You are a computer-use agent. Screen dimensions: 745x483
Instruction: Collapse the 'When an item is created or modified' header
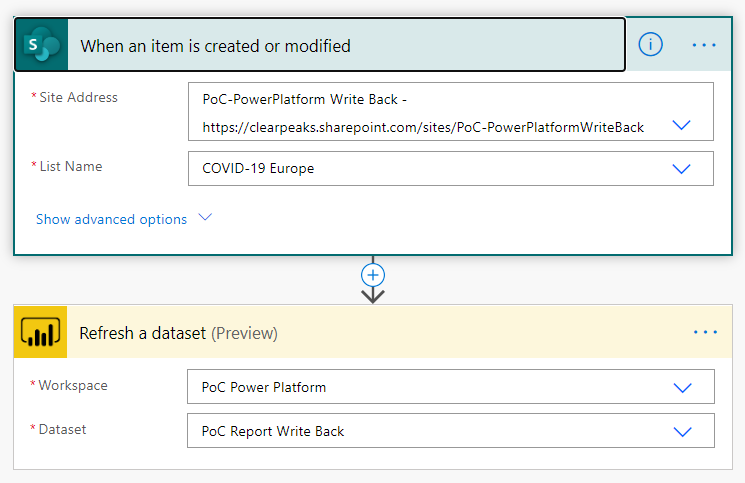320,45
